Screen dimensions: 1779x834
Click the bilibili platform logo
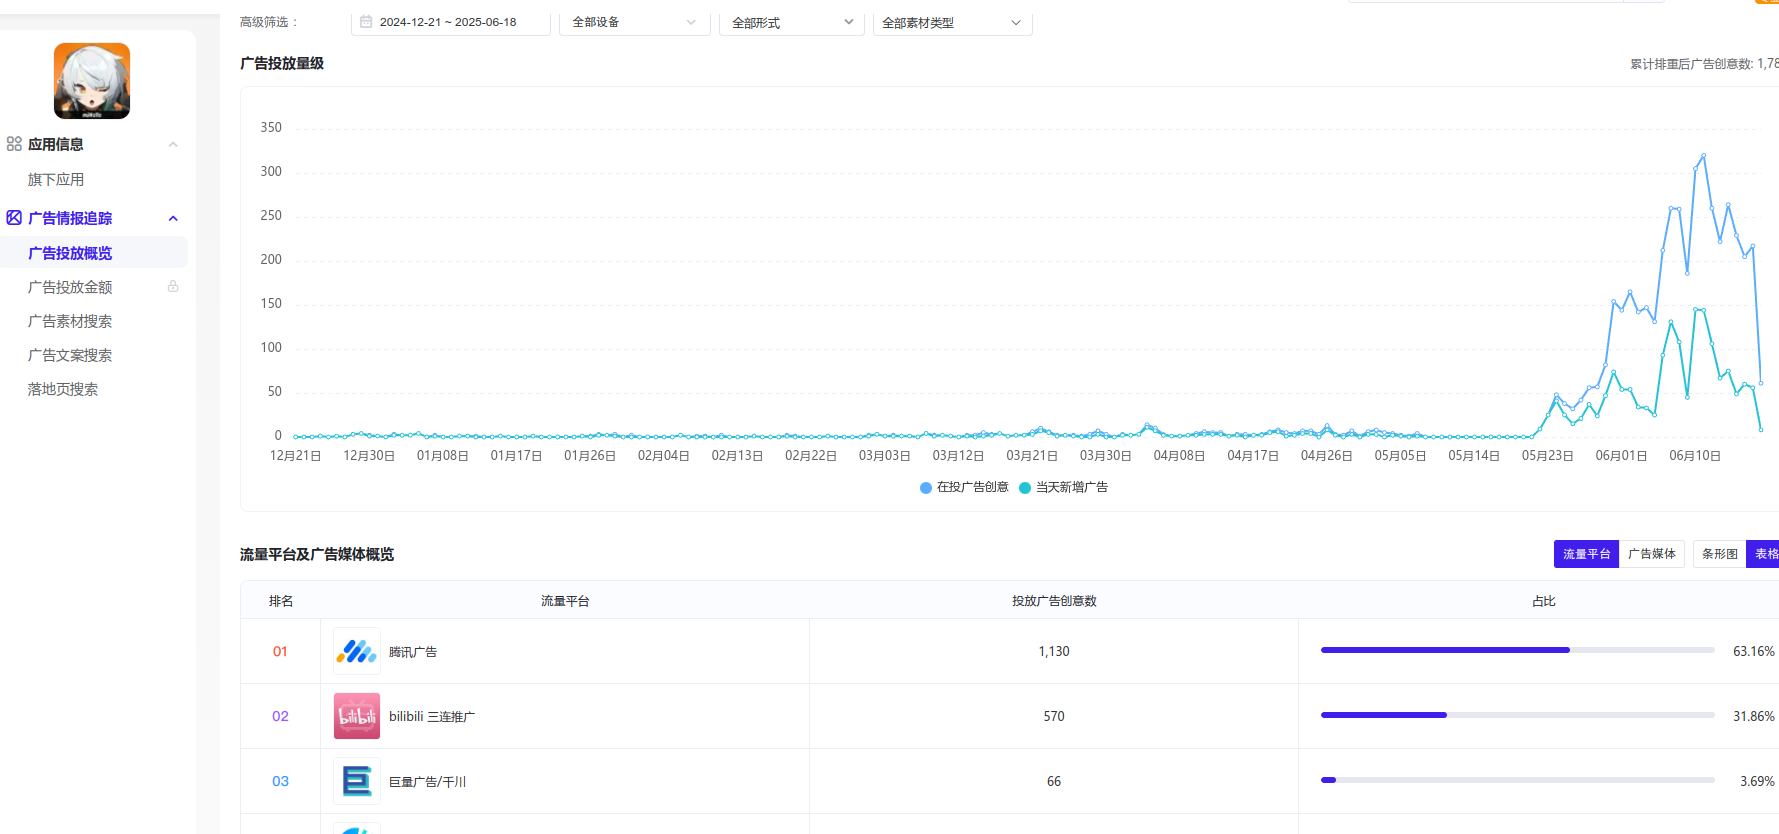tap(356, 716)
